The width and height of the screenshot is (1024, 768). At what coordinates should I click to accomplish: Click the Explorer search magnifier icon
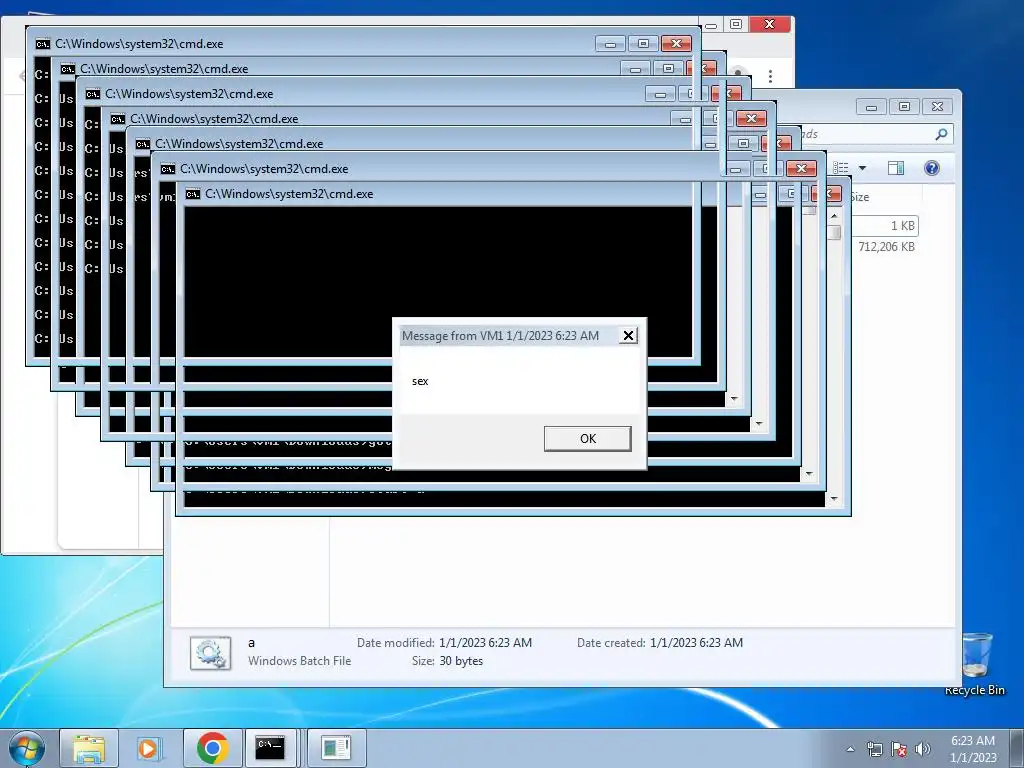coord(941,134)
